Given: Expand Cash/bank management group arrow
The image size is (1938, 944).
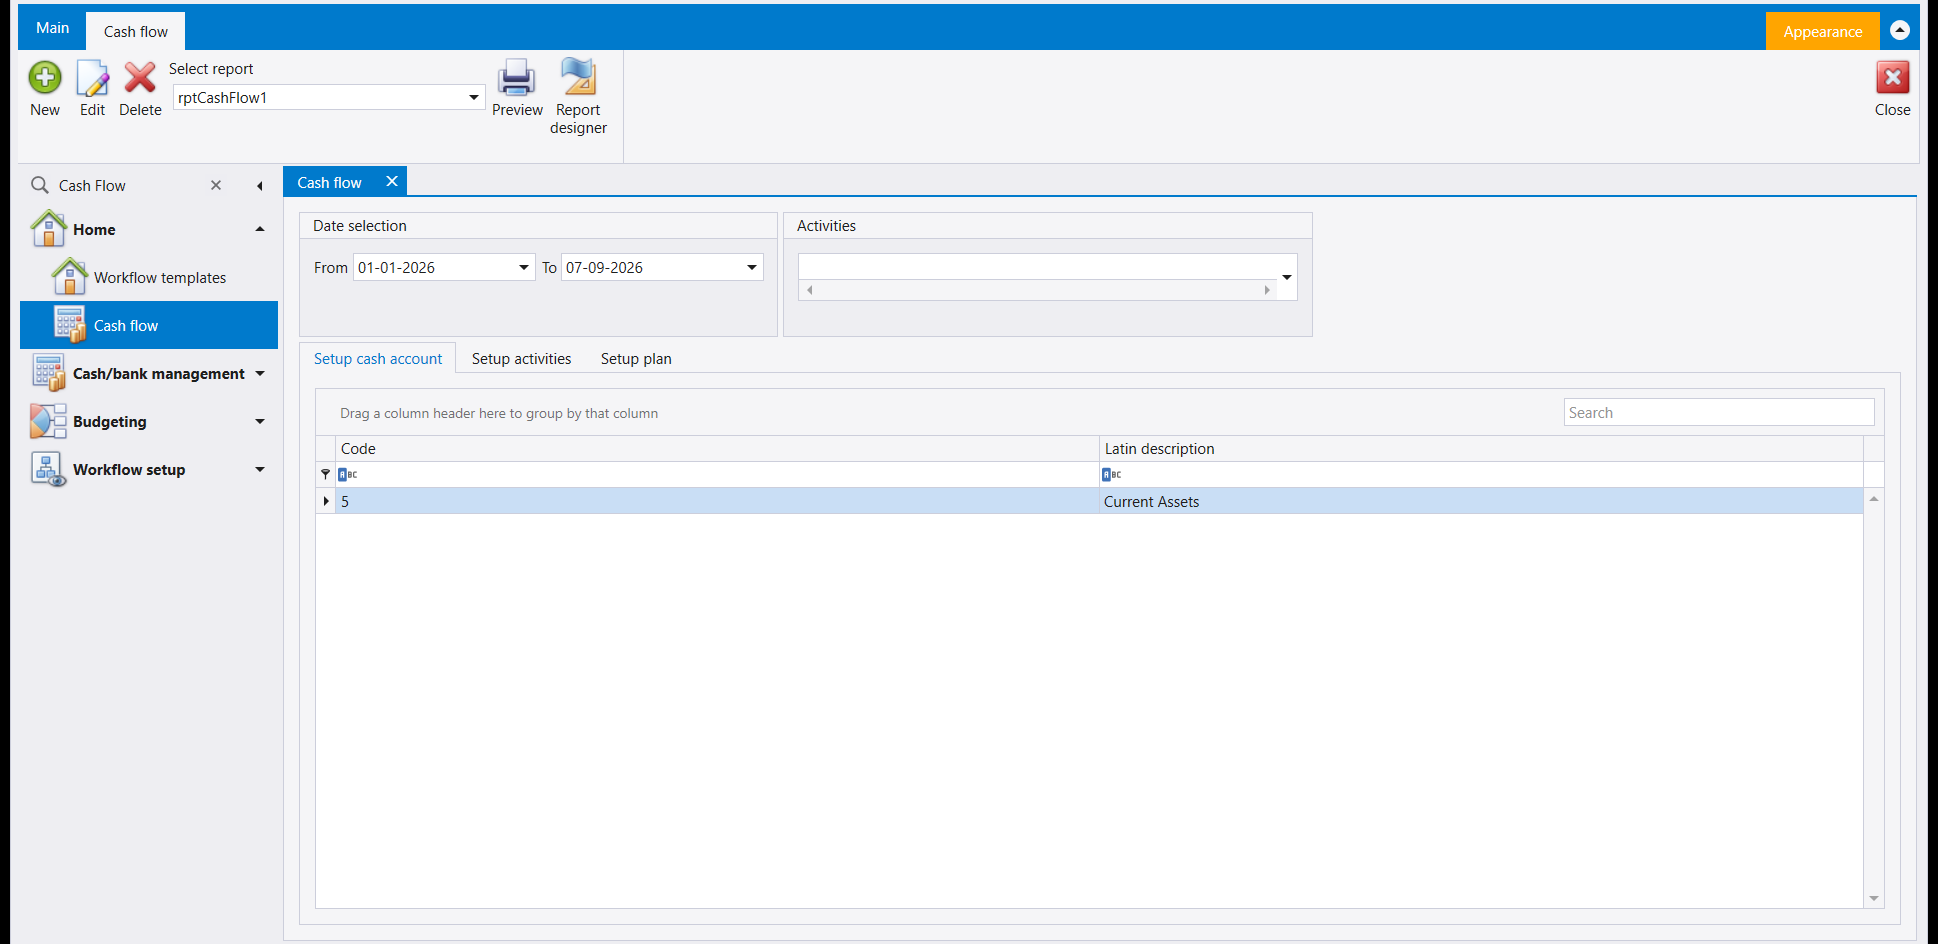Looking at the screenshot, I should click(260, 373).
